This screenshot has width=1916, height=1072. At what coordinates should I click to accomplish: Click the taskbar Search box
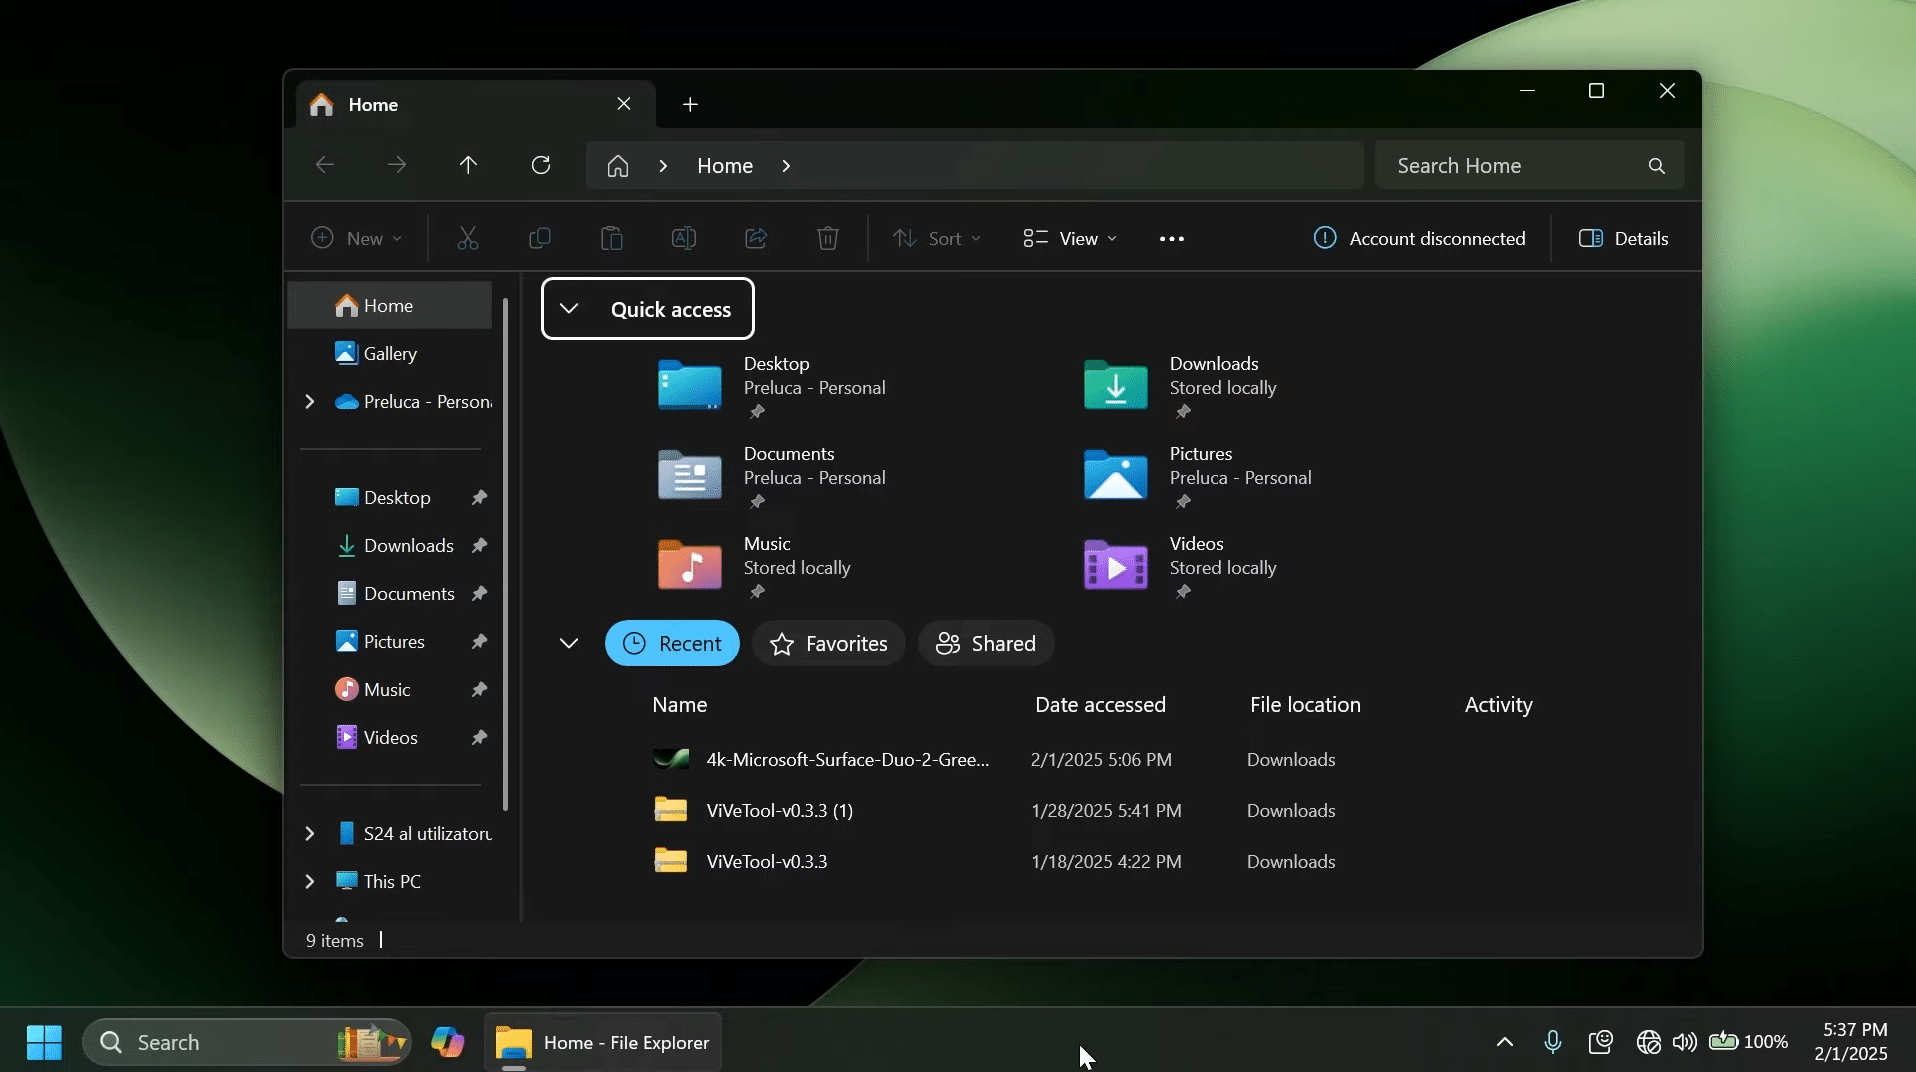pyautogui.click(x=246, y=1042)
